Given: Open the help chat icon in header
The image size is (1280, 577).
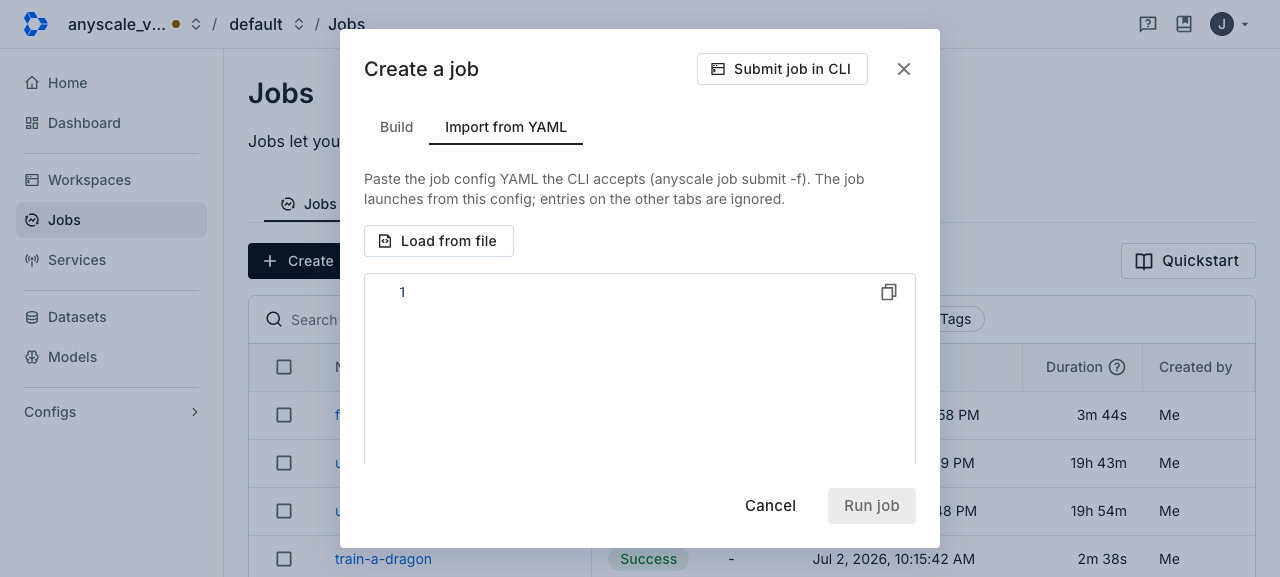Looking at the screenshot, I should pyautogui.click(x=1148, y=24).
